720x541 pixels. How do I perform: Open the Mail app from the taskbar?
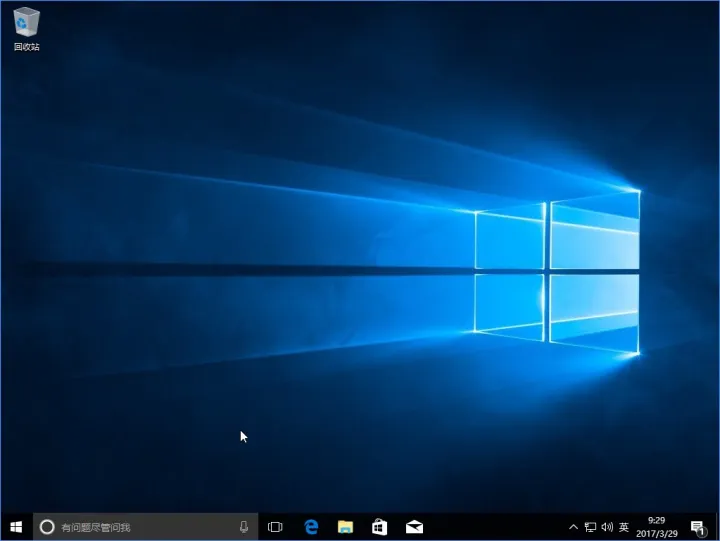click(x=414, y=527)
